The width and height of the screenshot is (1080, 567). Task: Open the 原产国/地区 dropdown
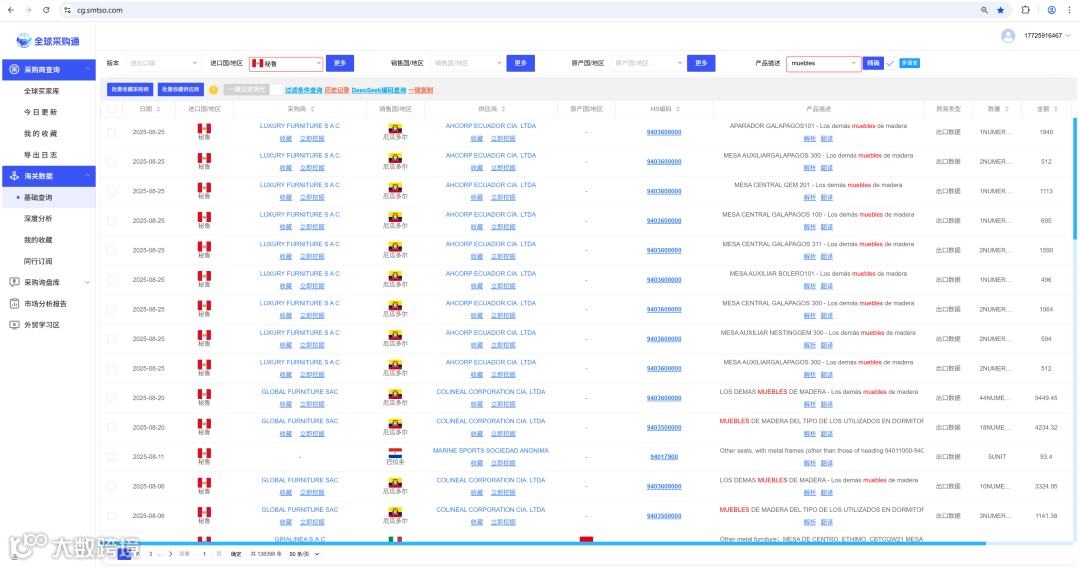(x=647, y=63)
